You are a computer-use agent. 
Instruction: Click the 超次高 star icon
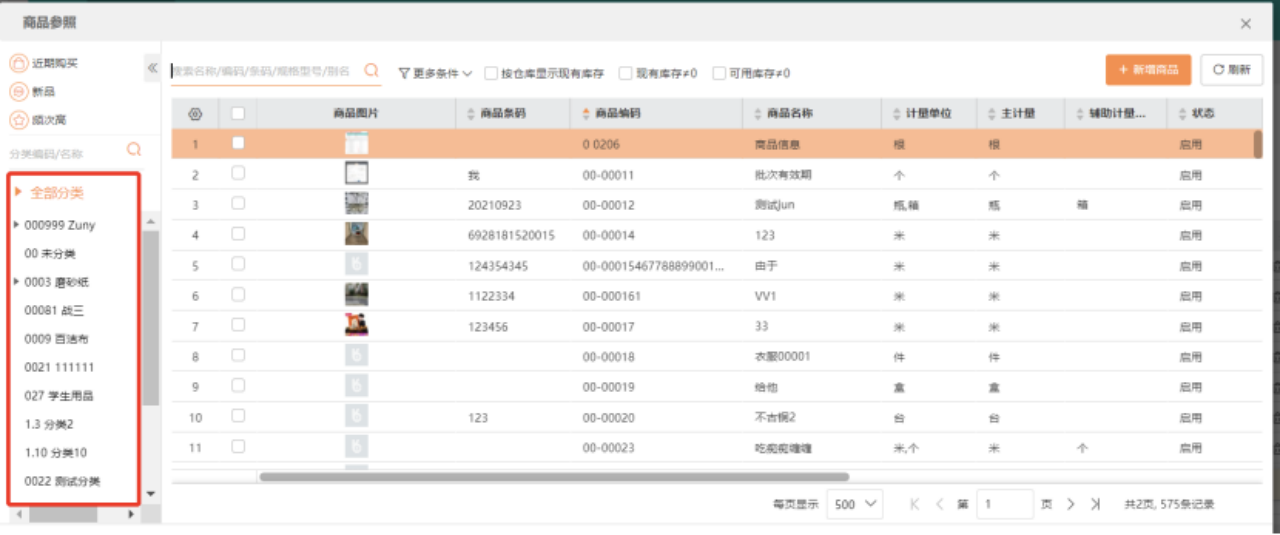point(18,120)
